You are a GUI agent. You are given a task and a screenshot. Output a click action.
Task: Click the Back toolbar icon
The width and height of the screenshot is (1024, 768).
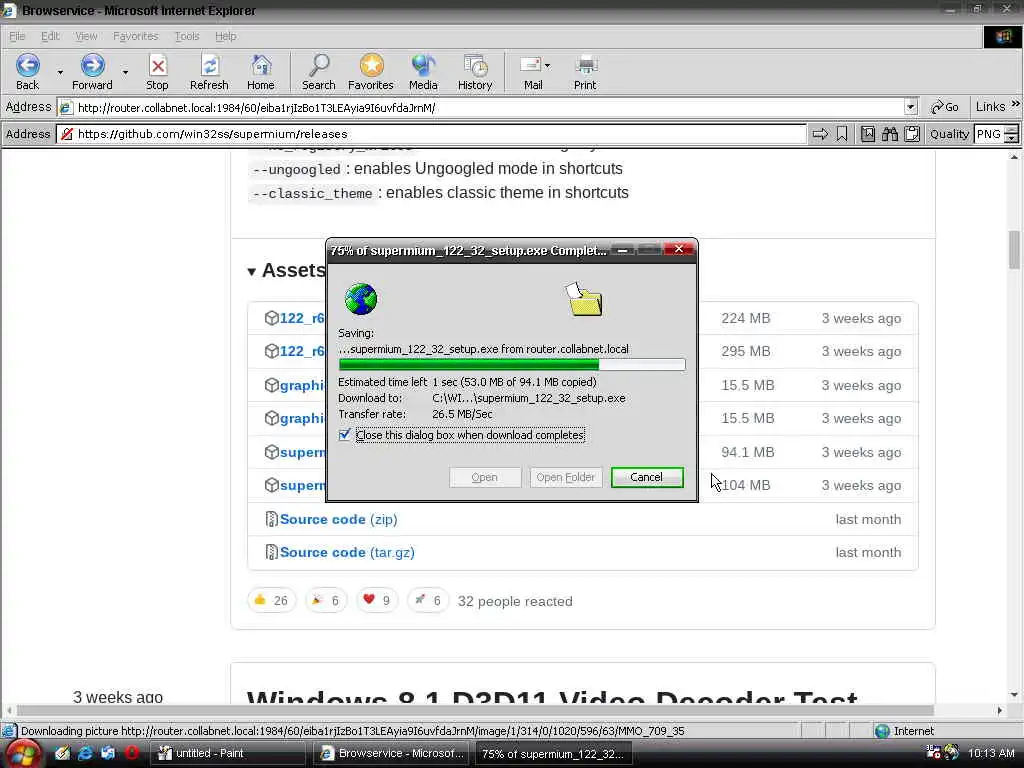[27, 66]
